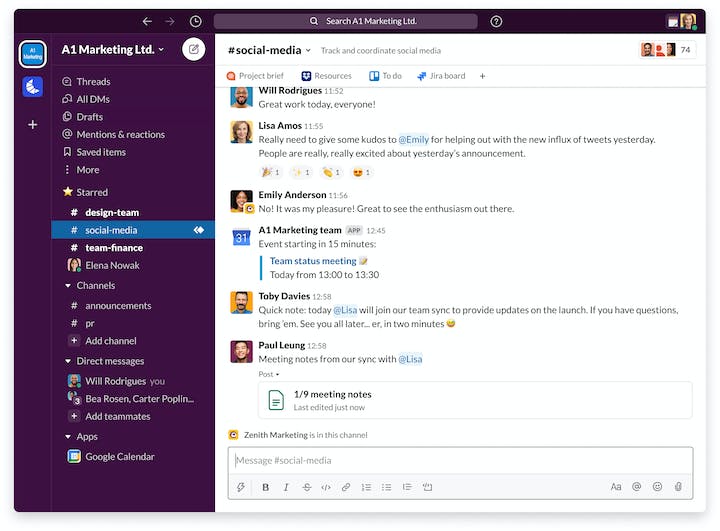Open the 1/9 meeting notes post
This screenshot has height=531, width=720.
tap(475, 400)
